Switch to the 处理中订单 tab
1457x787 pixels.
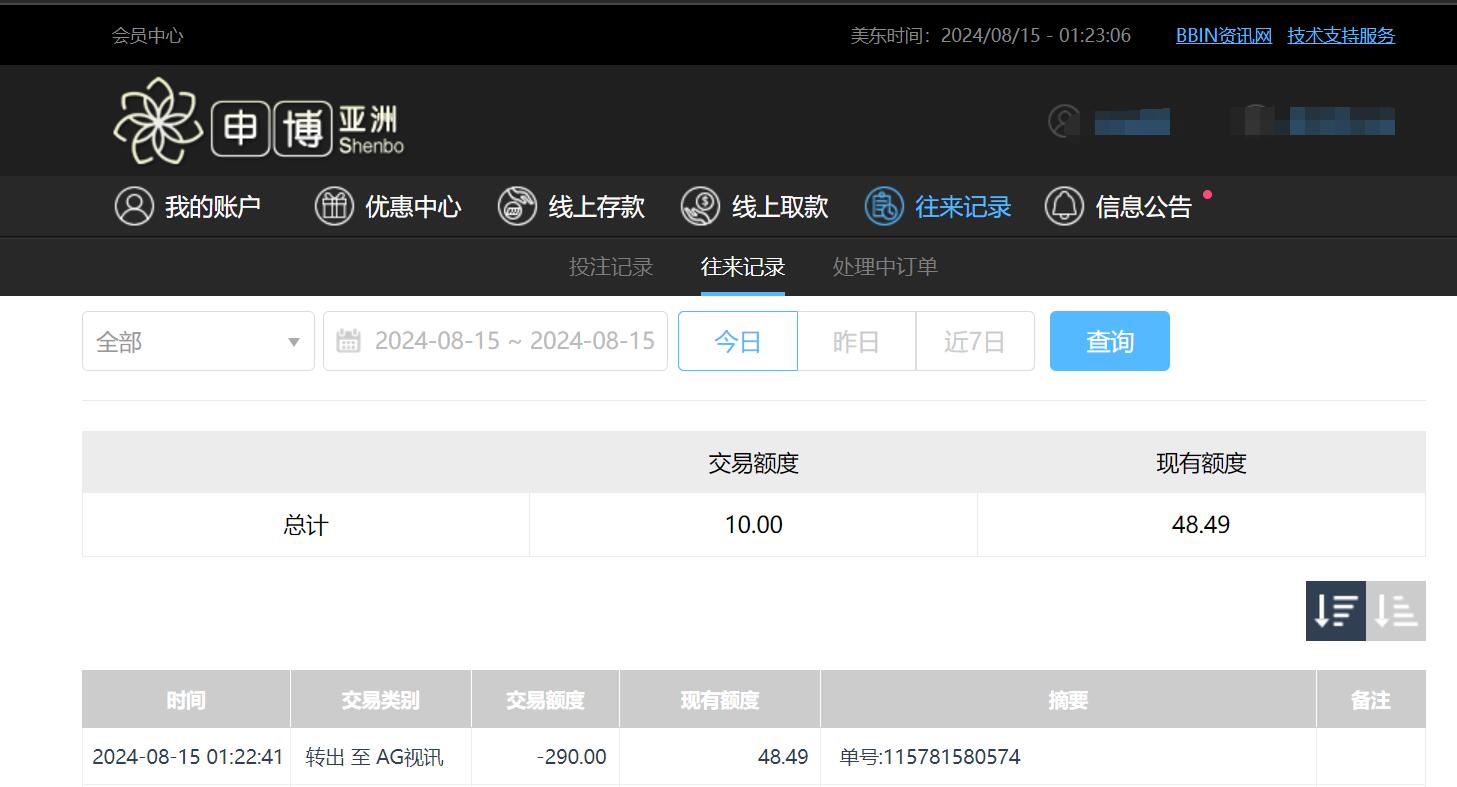(882, 266)
